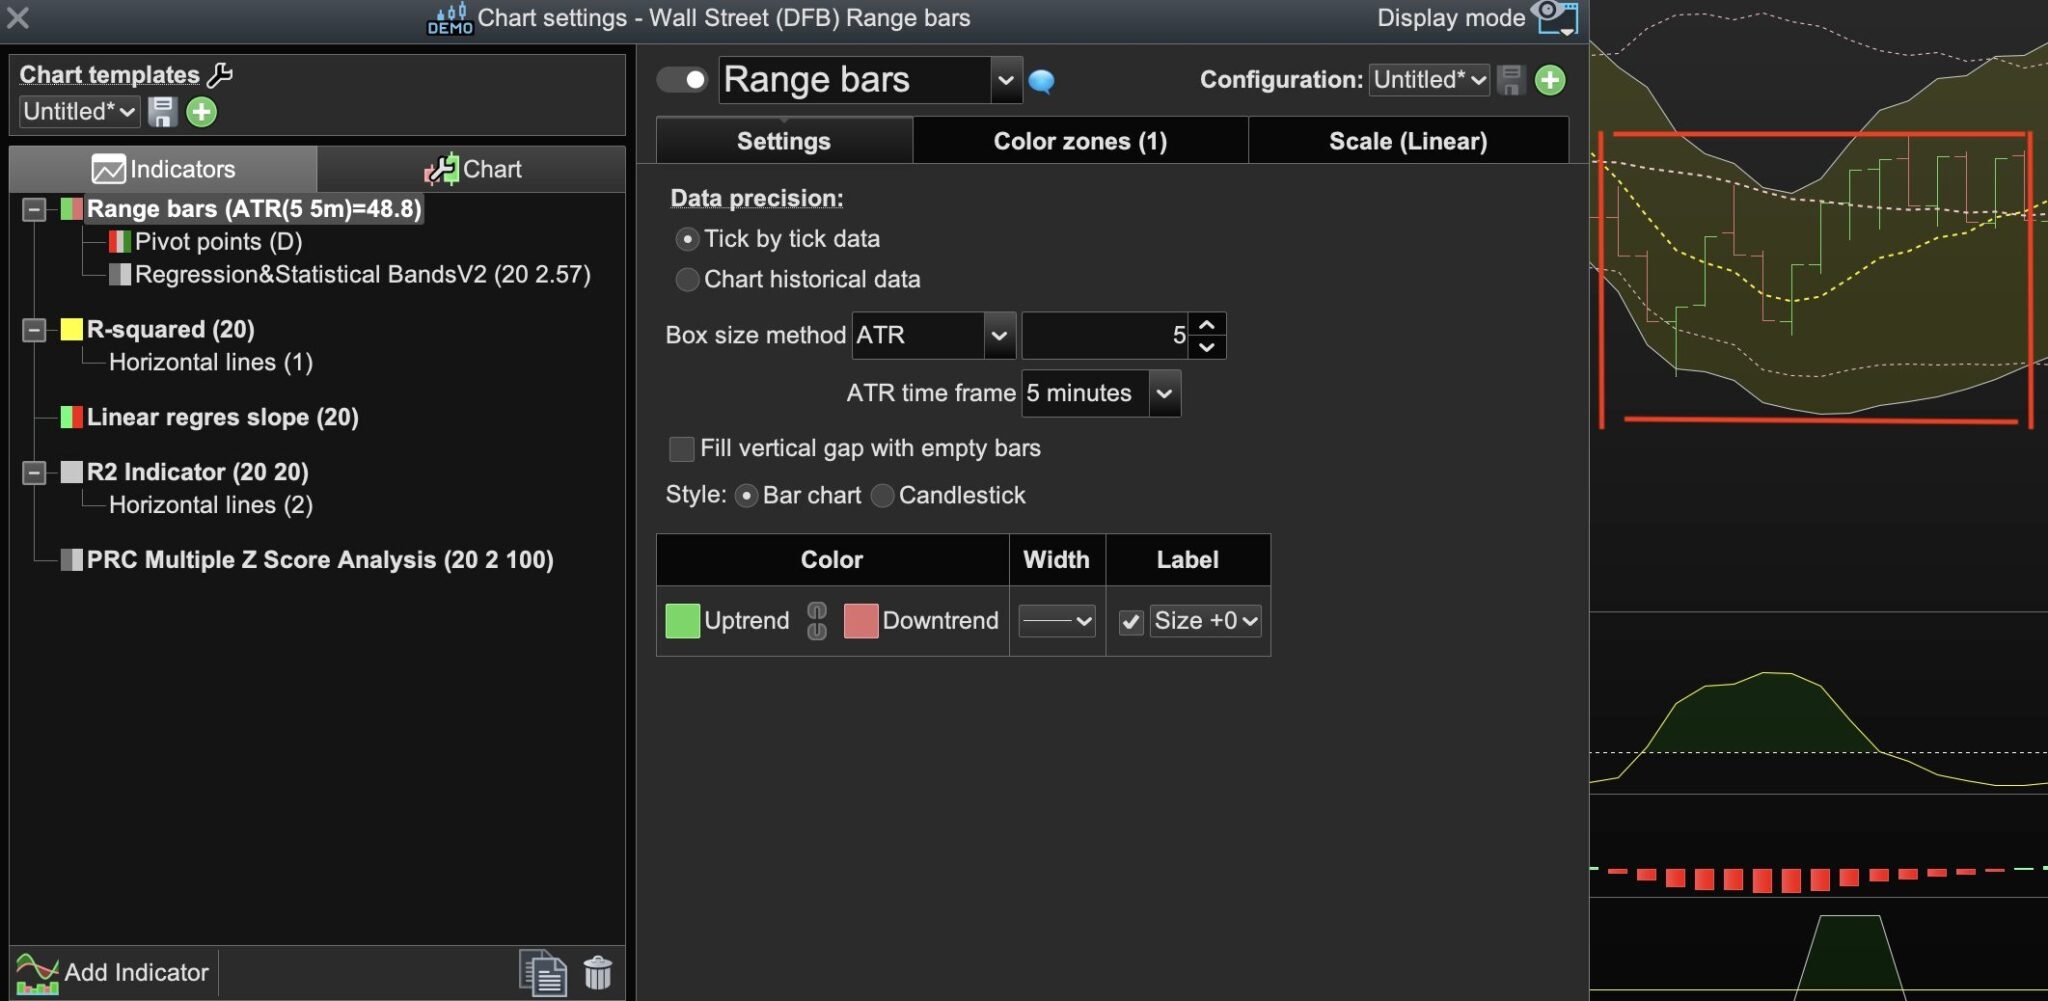Select Horizontal lines (2) item
Screen dimensions: 2048x1001
210,505
